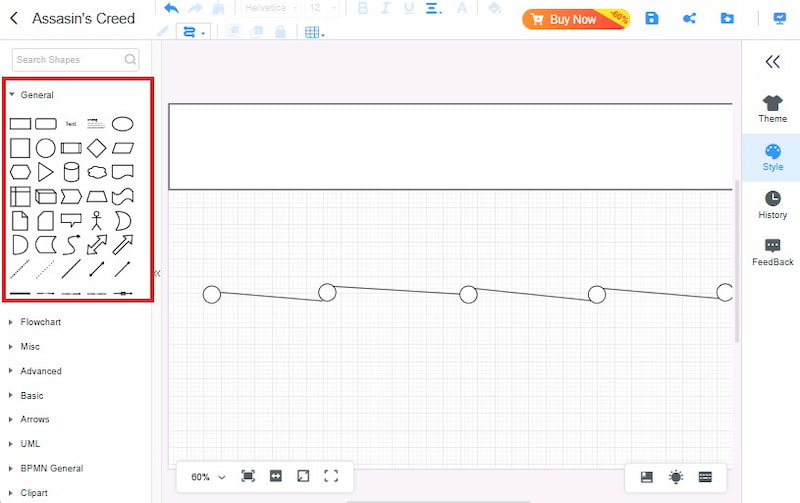Open the Style panel

(x=772, y=158)
